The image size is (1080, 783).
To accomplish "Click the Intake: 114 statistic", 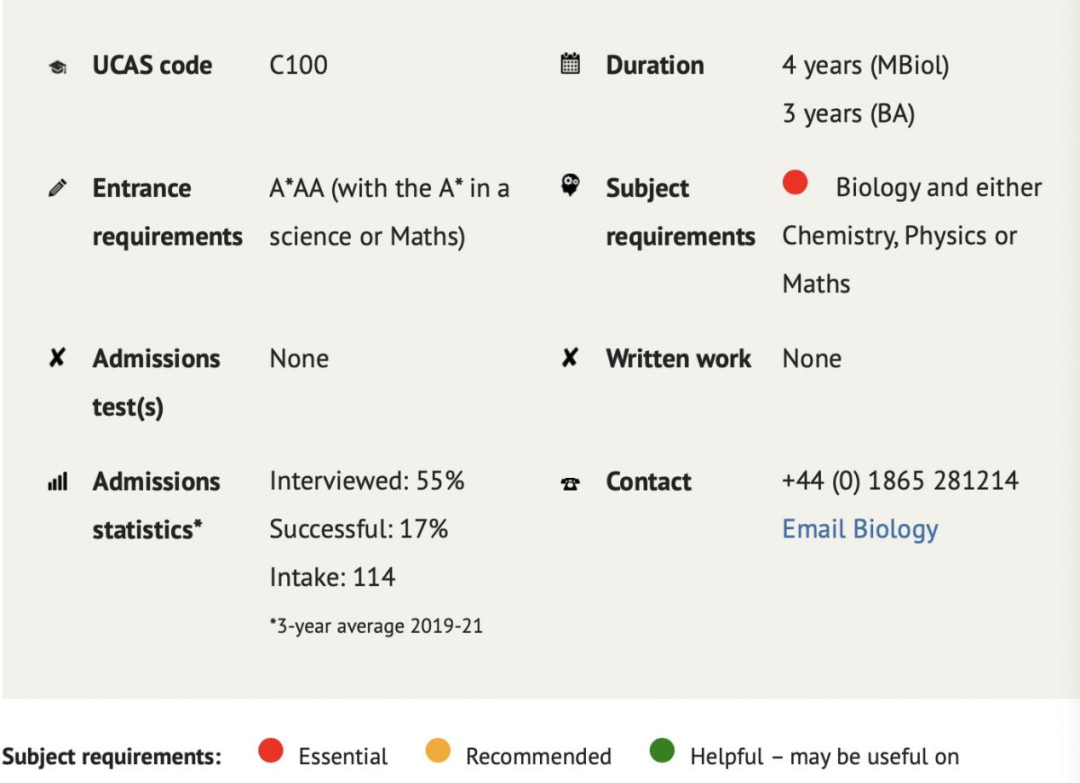I will [x=332, y=577].
